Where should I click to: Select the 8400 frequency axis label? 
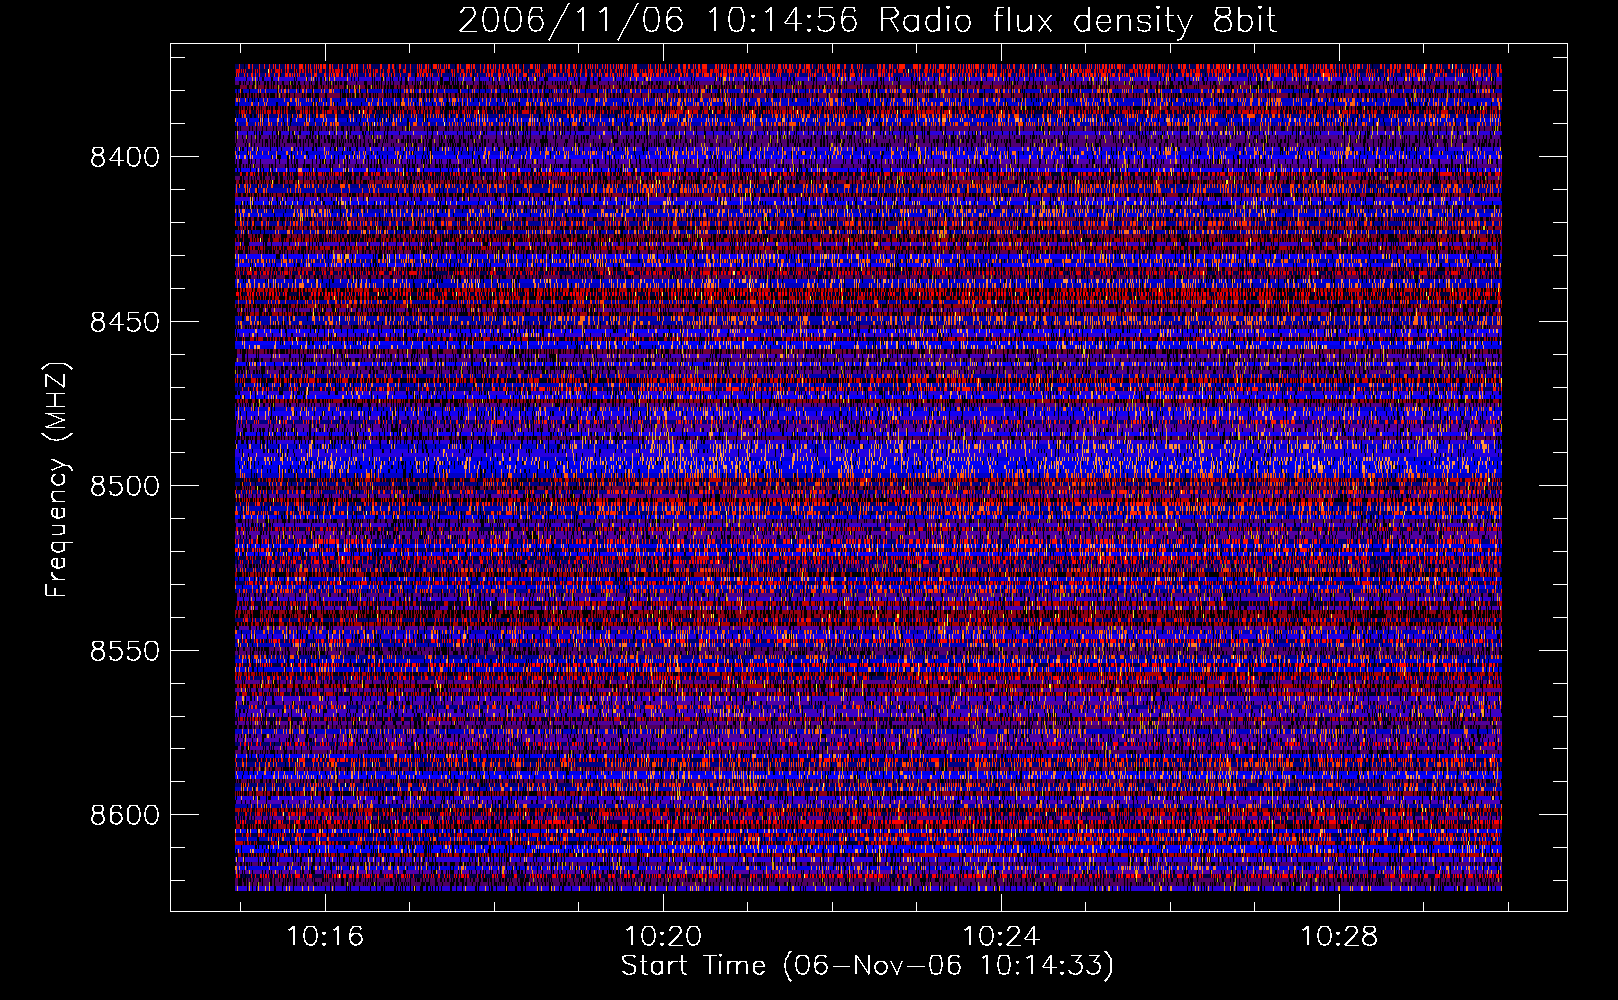[x=125, y=157]
